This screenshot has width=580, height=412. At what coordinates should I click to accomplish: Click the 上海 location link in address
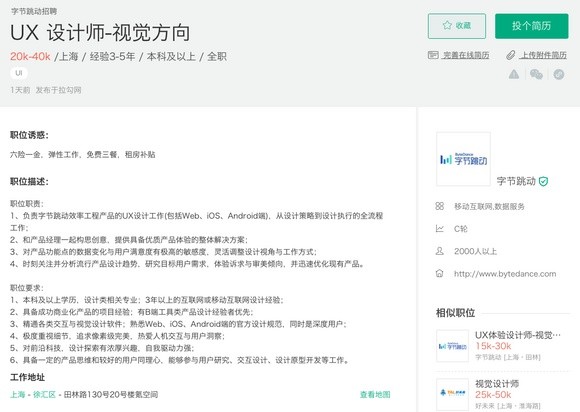coord(17,395)
